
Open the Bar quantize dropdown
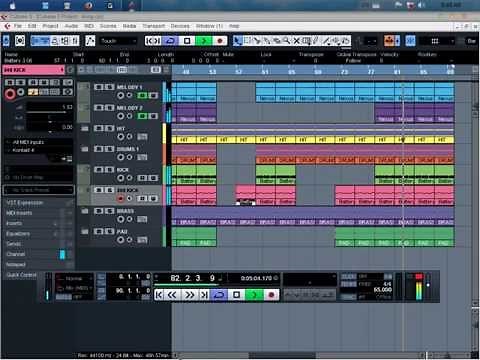point(471,41)
